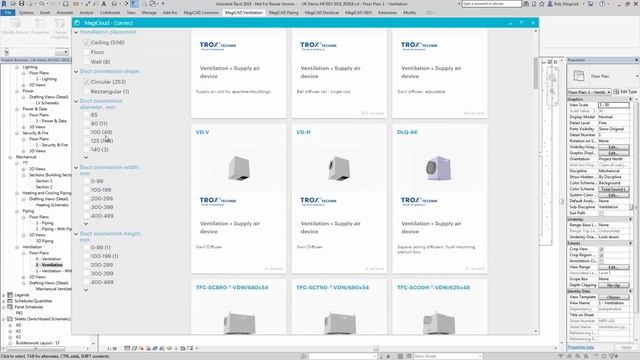
Task: Switch to the Systems ribbon tab
Action: 27,13
